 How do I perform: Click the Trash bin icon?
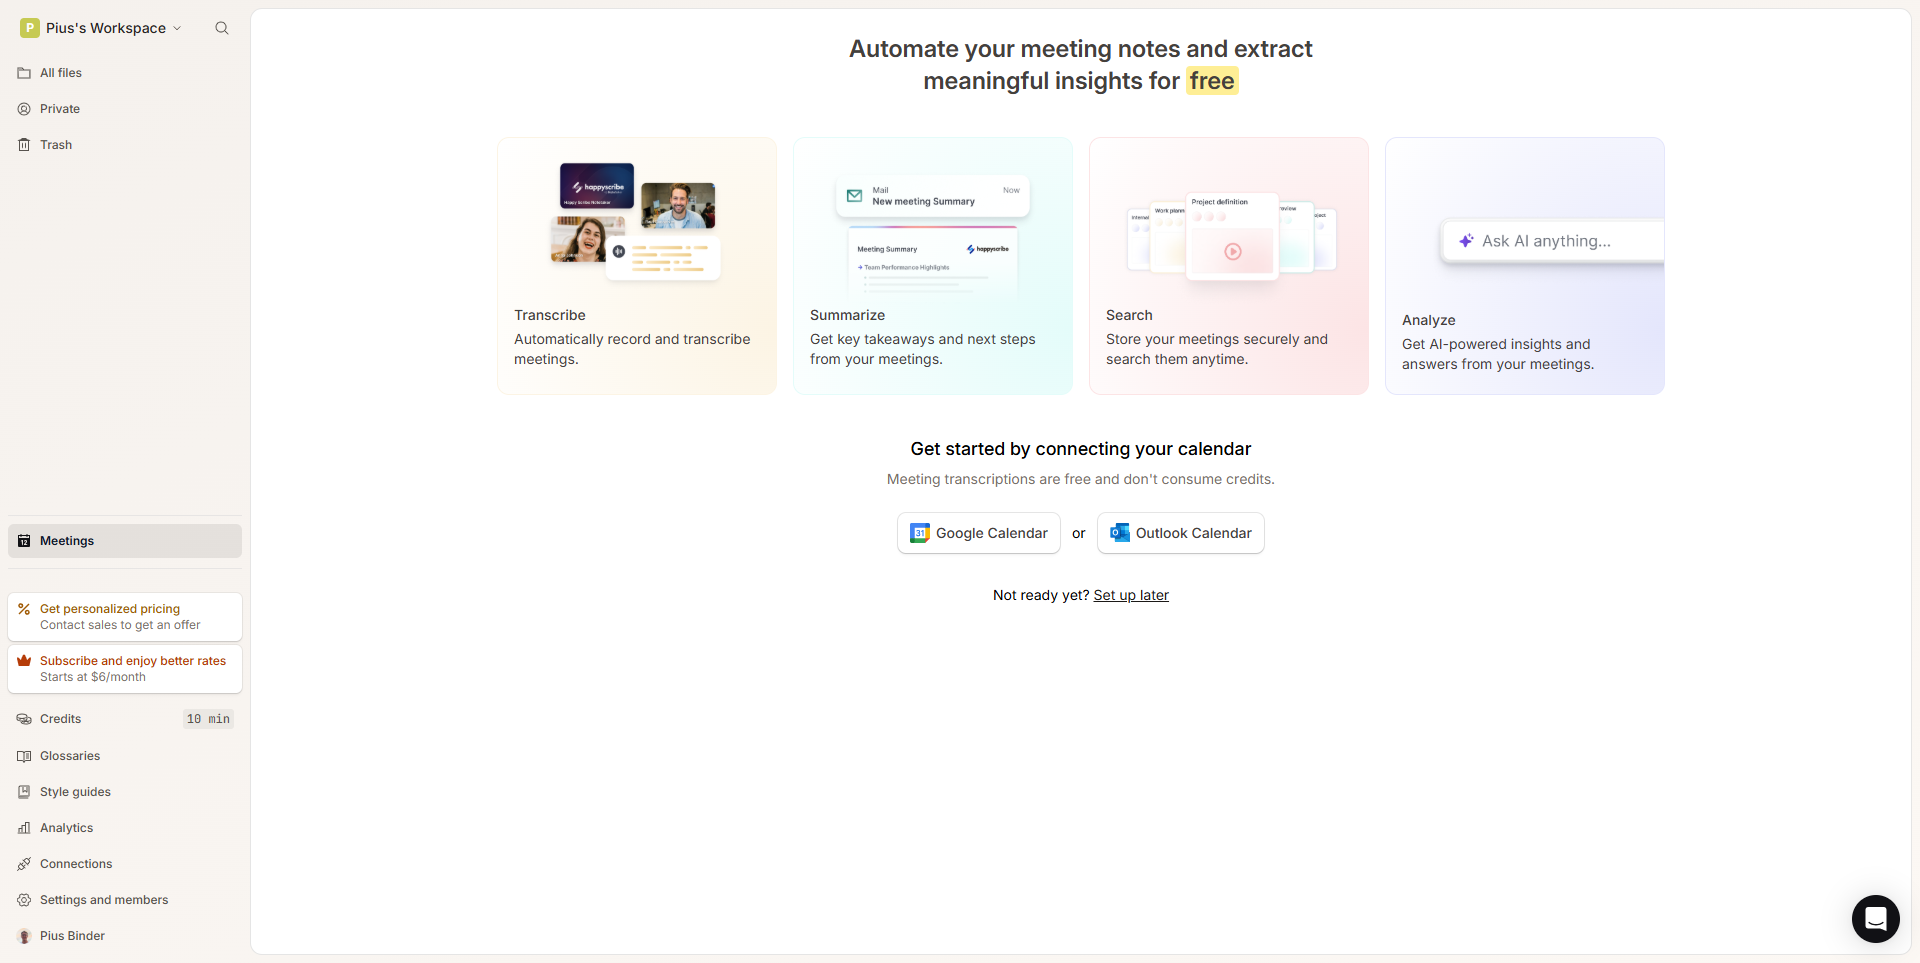click(x=24, y=145)
